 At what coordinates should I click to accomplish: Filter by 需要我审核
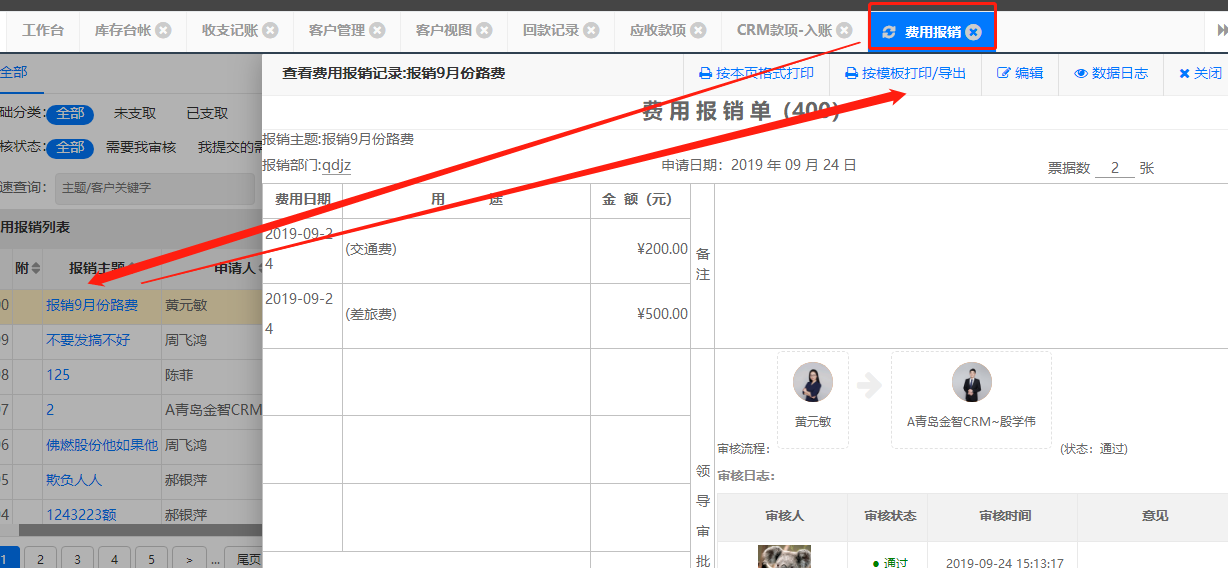coord(141,147)
